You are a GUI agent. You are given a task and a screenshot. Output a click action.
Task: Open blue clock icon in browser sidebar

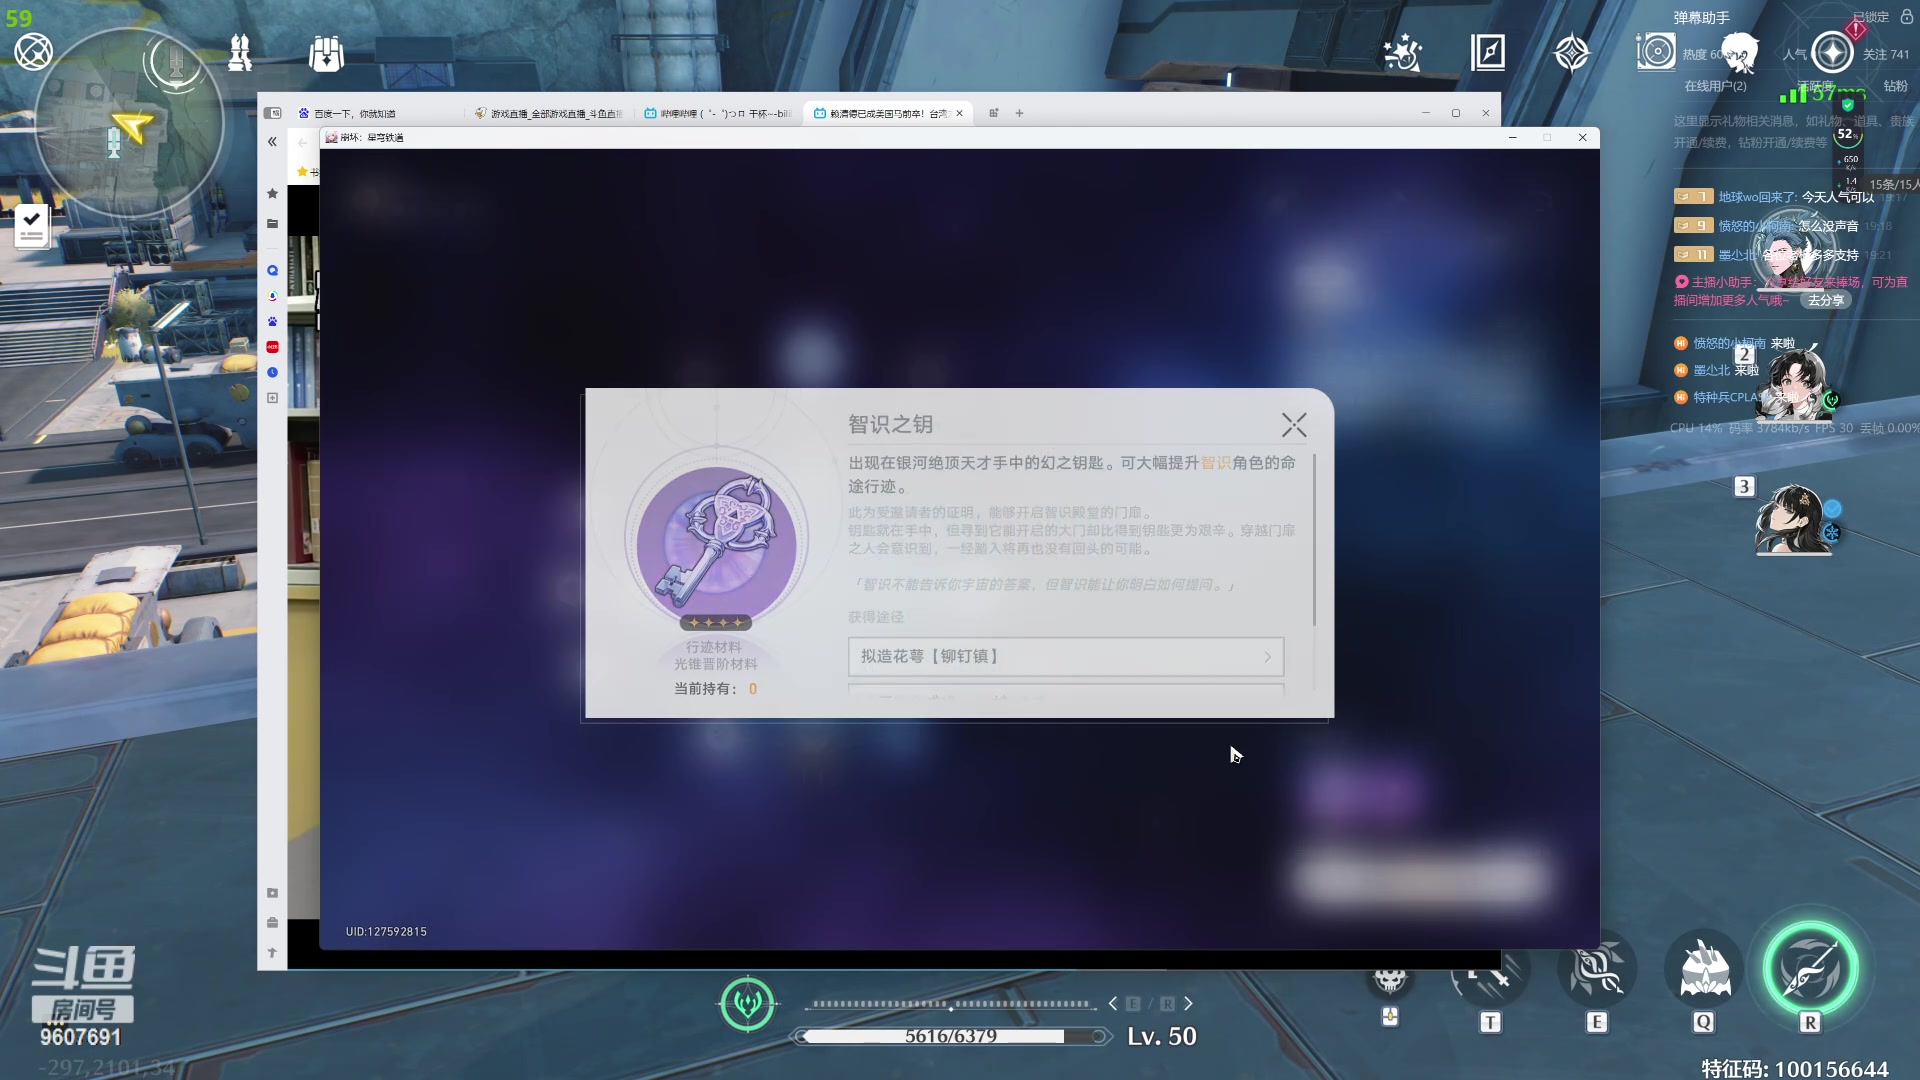[x=272, y=372]
